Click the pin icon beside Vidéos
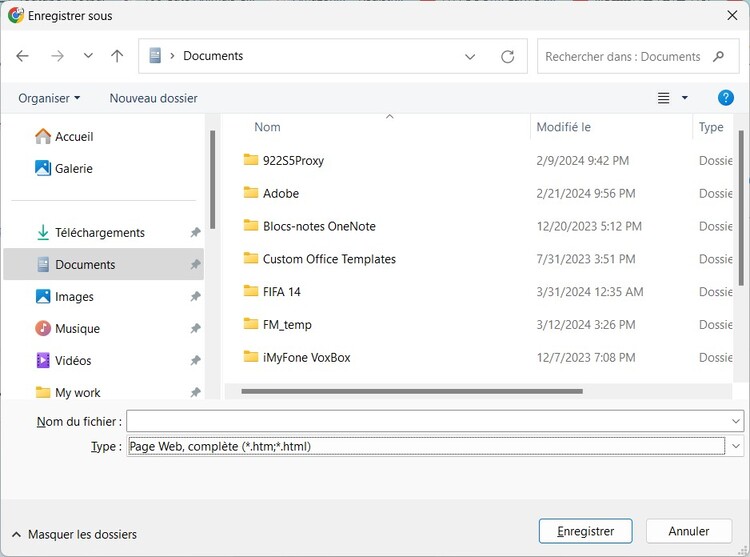 coord(195,361)
